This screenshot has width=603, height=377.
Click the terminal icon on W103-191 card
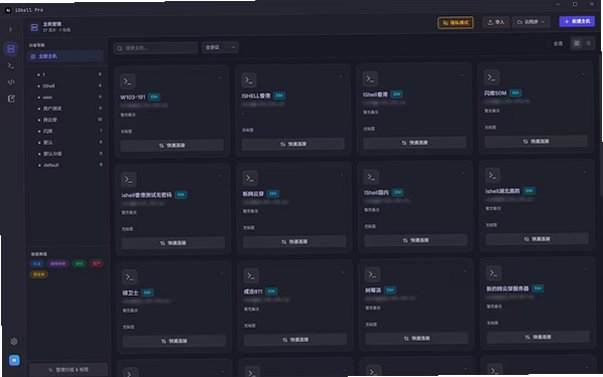(x=128, y=82)
